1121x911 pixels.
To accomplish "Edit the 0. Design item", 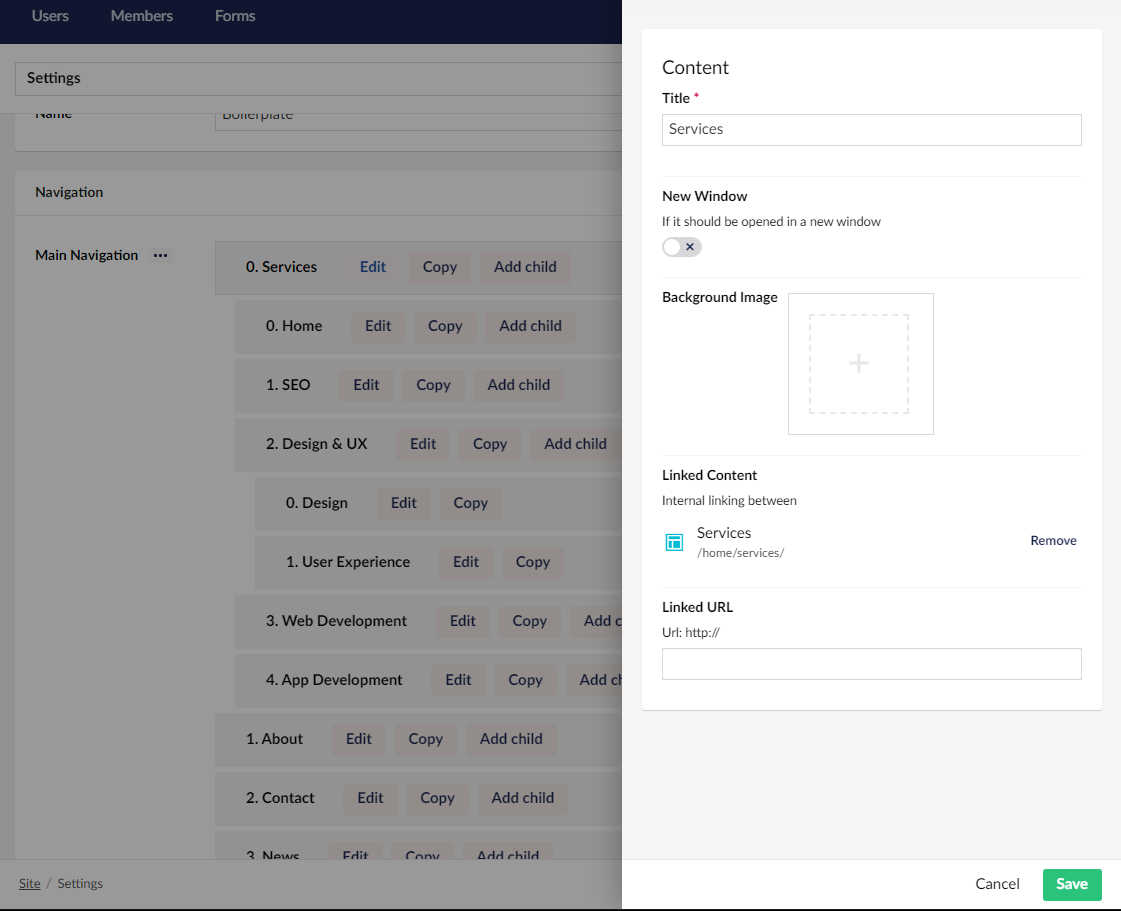I will click(x=403, y=503).
